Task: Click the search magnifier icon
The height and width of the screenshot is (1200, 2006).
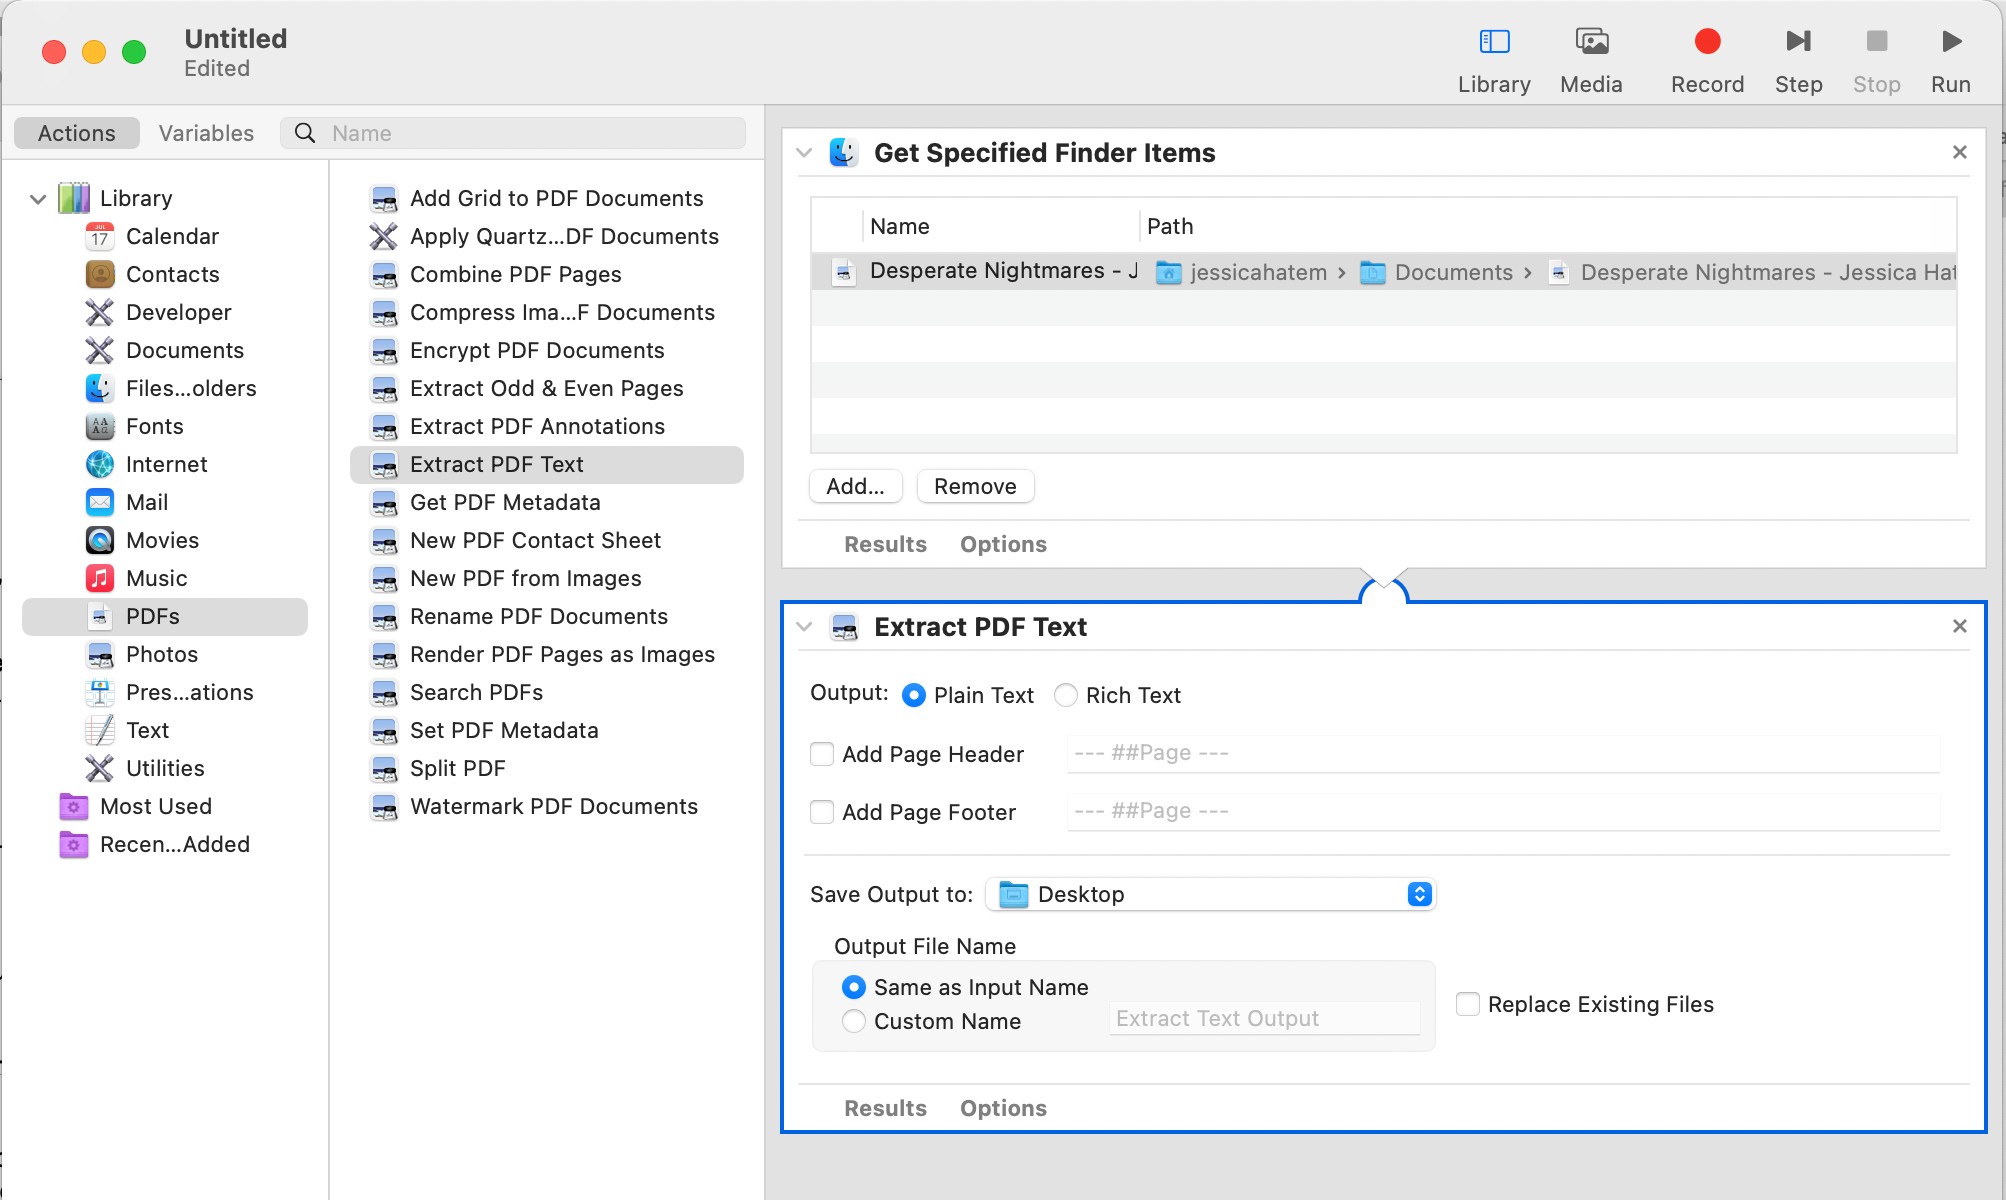Action: coord(305,133)
